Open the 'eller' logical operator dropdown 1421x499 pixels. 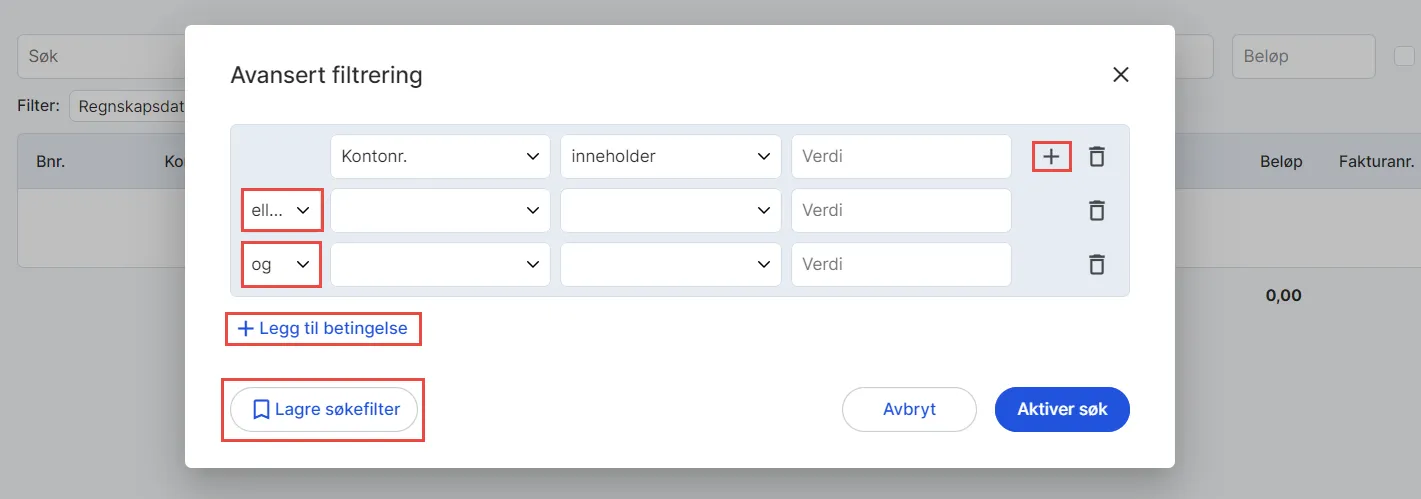coord(281,211)
